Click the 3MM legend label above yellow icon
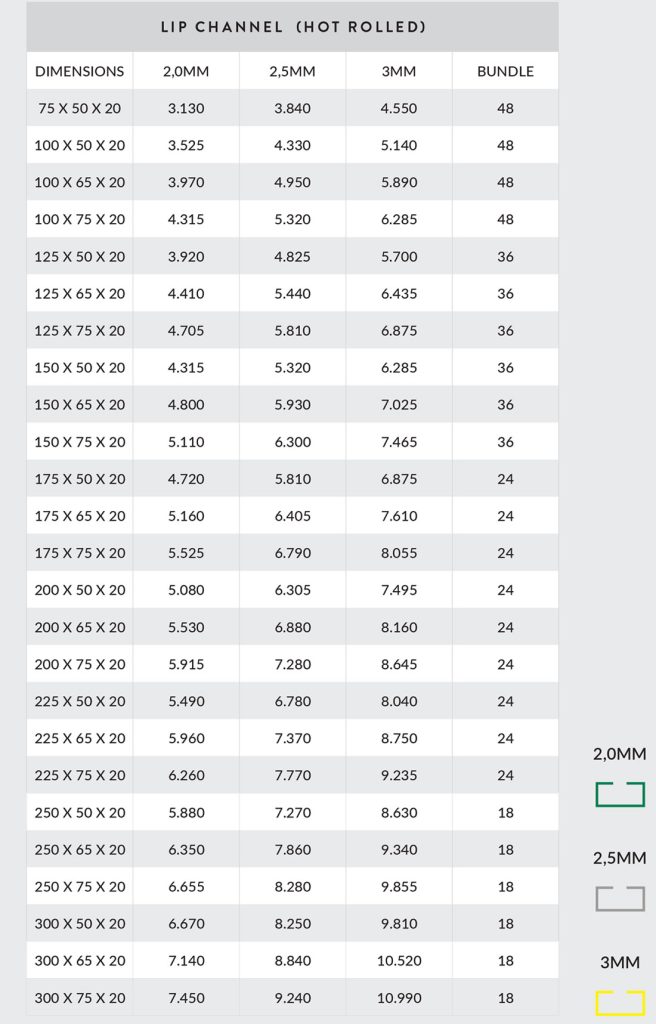The width and height of the screenshot is (656, 1024). (x=620, y=962)
